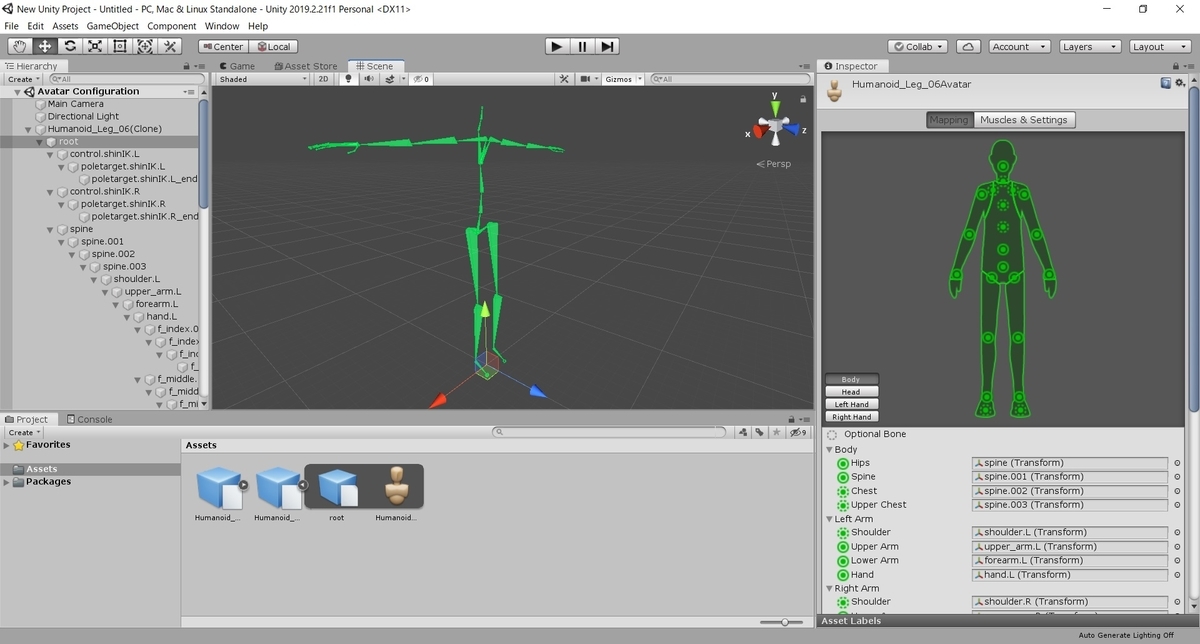Select the Rect tool

click(120, 46)
